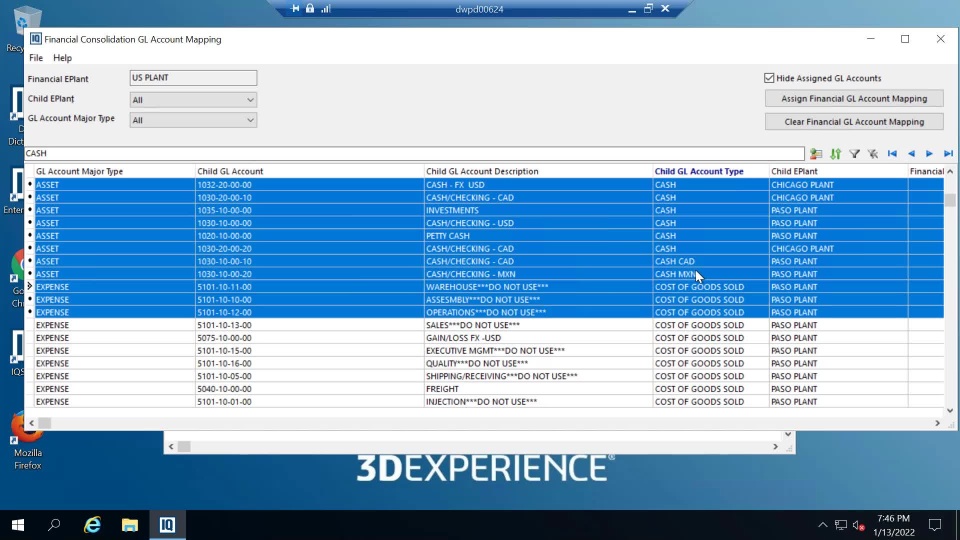Click the taskbar clock showing 7:46 PM

coord(893,519)
